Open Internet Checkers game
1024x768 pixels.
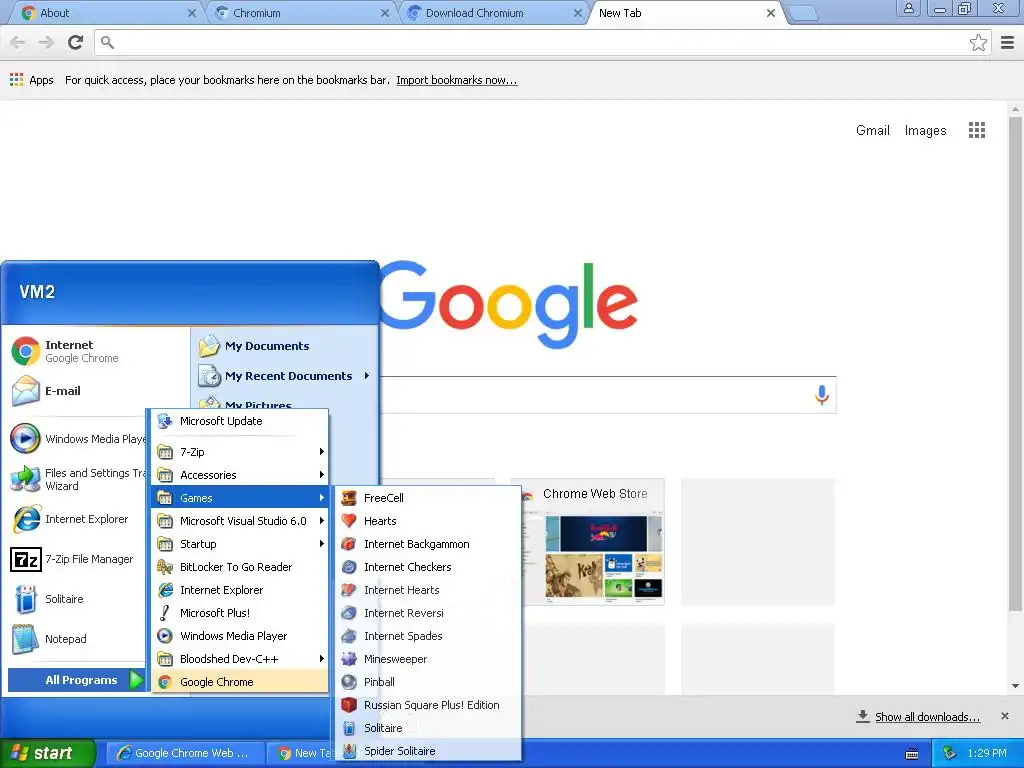pyautogui.click(x=428, y=567)
